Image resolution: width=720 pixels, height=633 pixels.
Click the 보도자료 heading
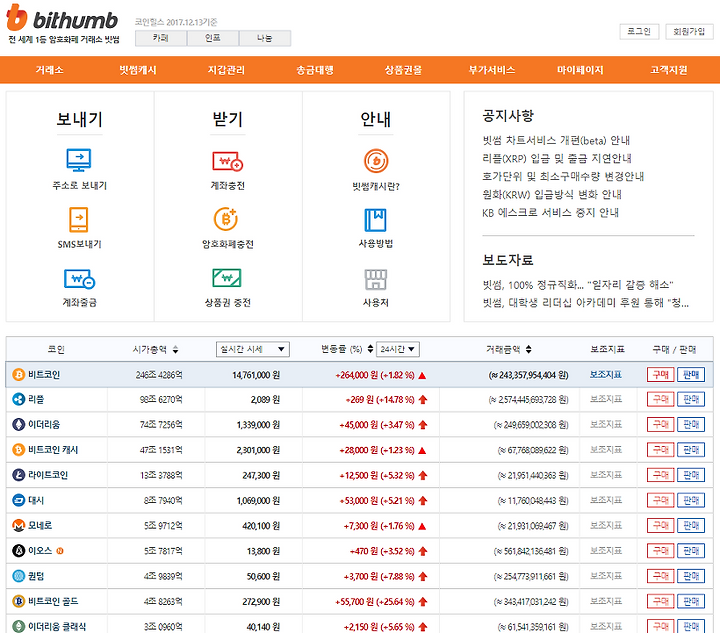508,260
